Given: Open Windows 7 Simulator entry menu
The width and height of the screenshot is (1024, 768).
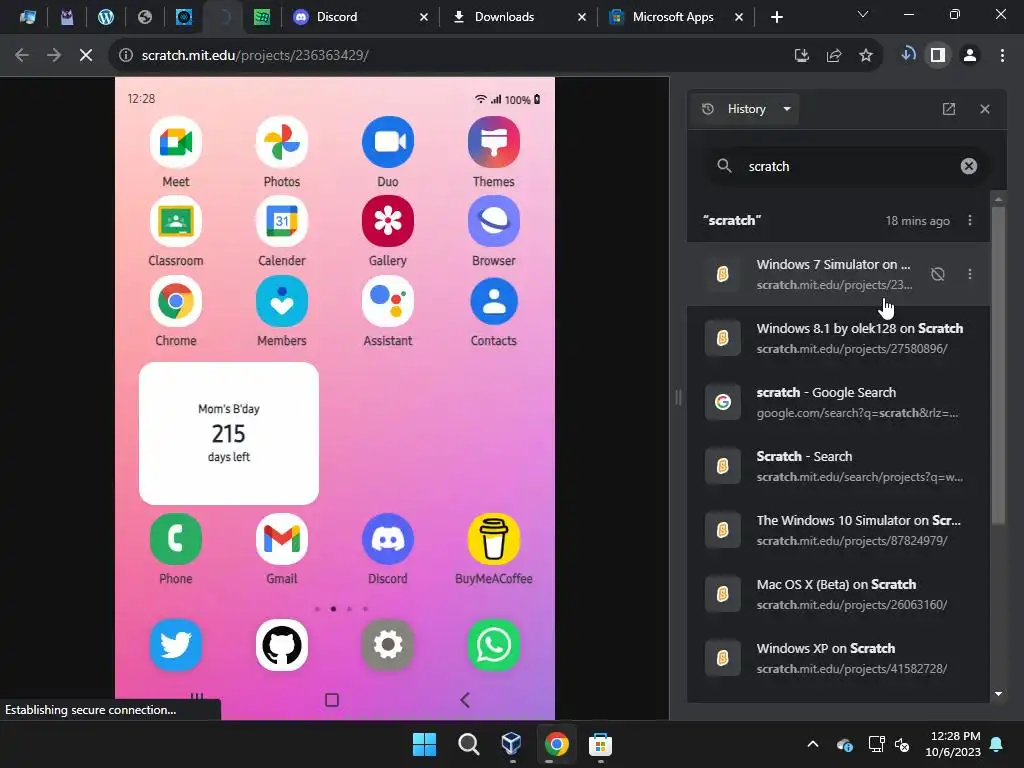Looking at the screenshot, I should (970, 274).
